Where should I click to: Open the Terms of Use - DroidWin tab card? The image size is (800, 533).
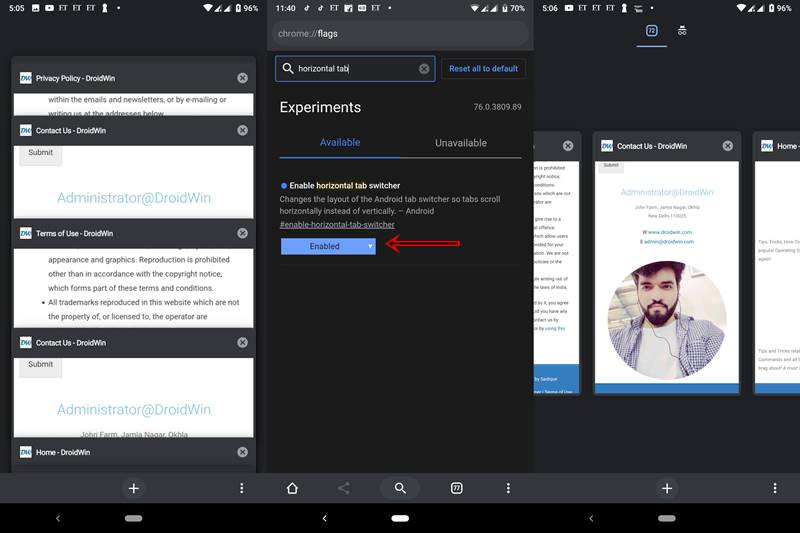tap(133, 273)
